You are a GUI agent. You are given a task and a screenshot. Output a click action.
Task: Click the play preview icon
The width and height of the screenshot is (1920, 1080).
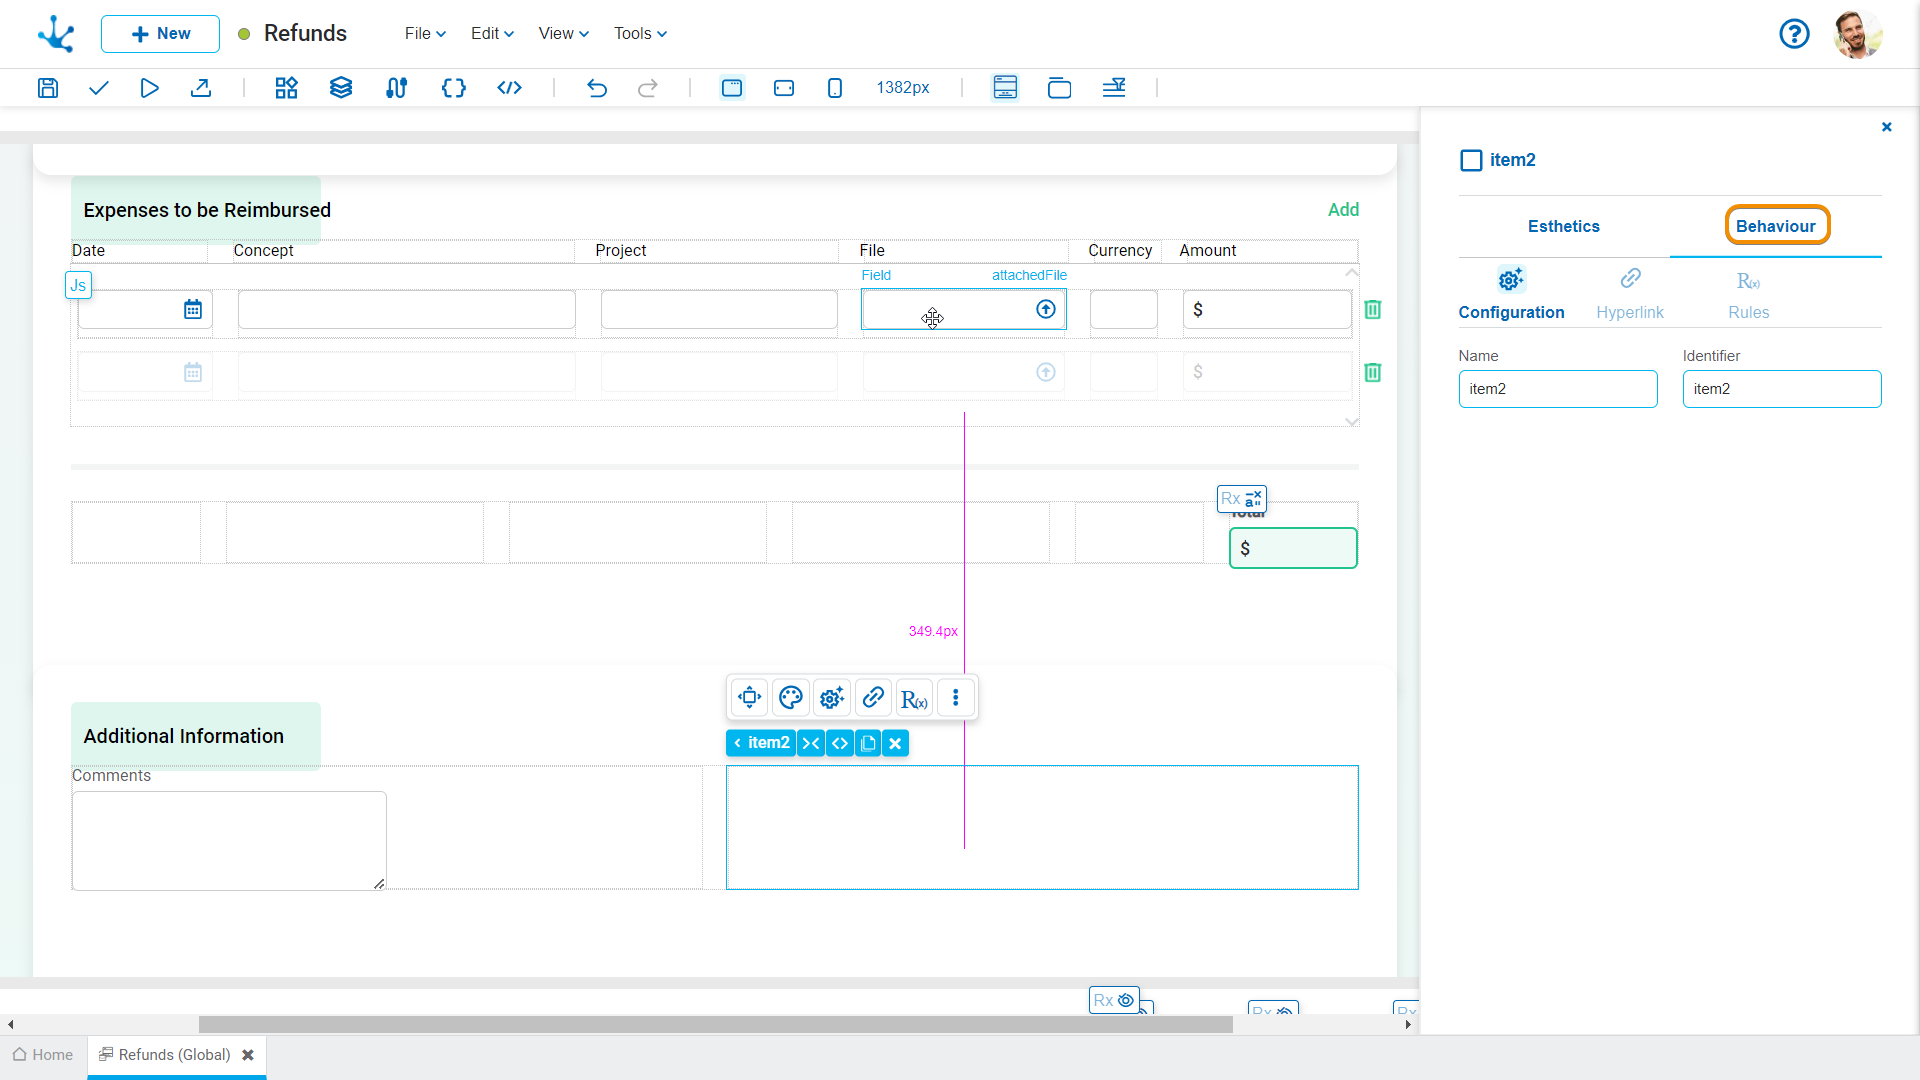tap(149, 88)
